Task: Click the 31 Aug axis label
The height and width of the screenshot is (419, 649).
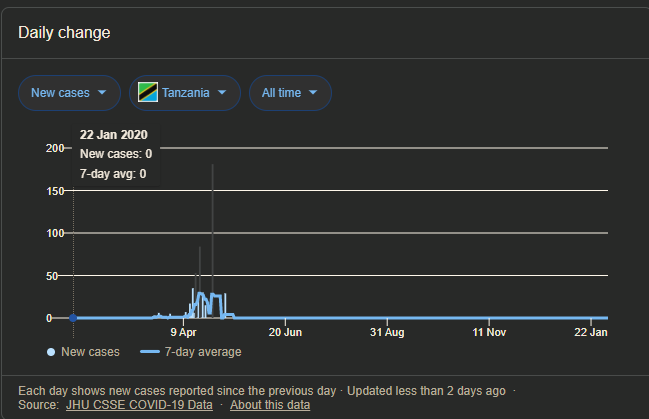Action: [x=387, y=332]
